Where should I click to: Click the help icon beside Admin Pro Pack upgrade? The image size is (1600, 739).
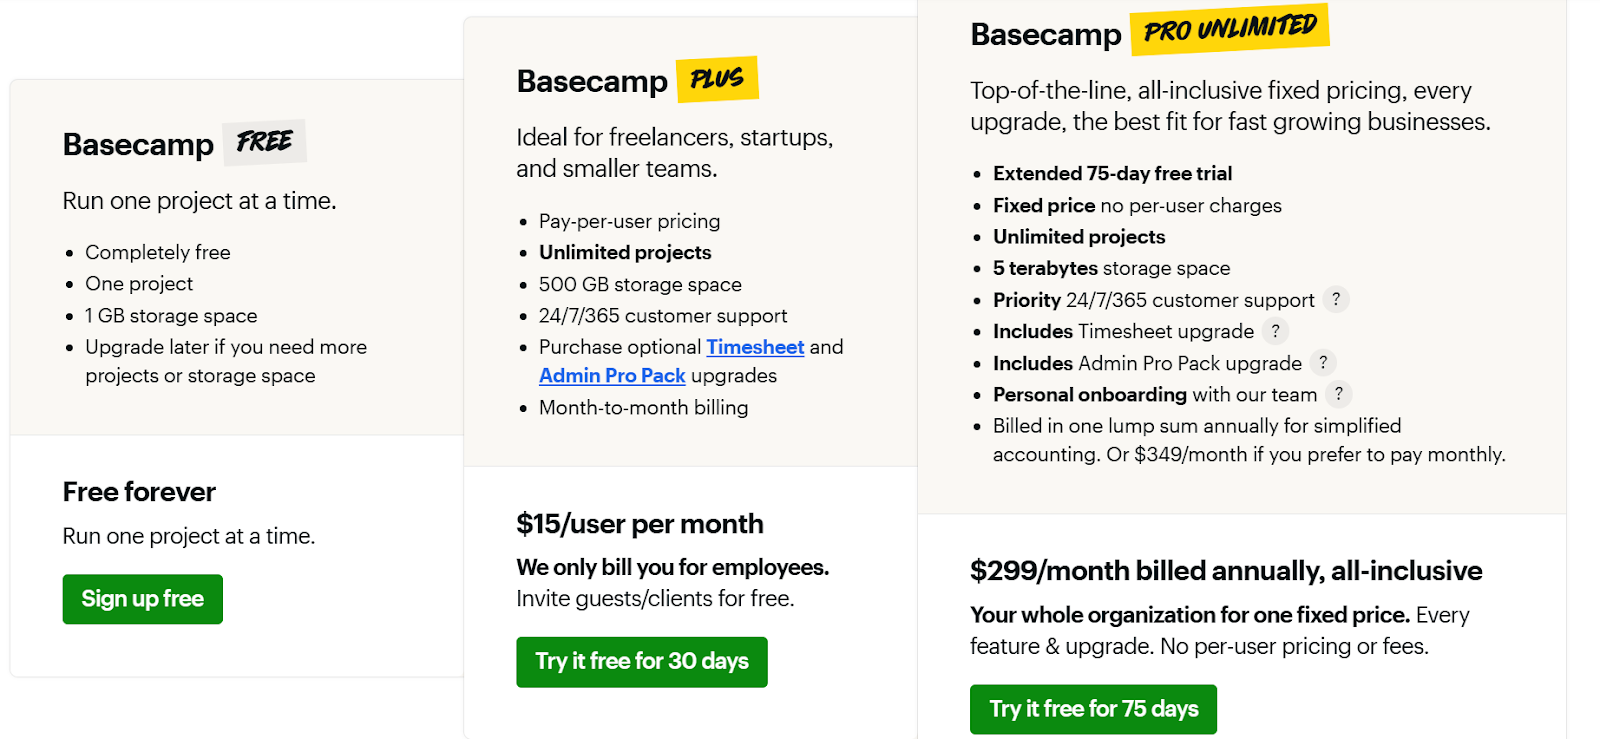click(x=1323, y=362)
